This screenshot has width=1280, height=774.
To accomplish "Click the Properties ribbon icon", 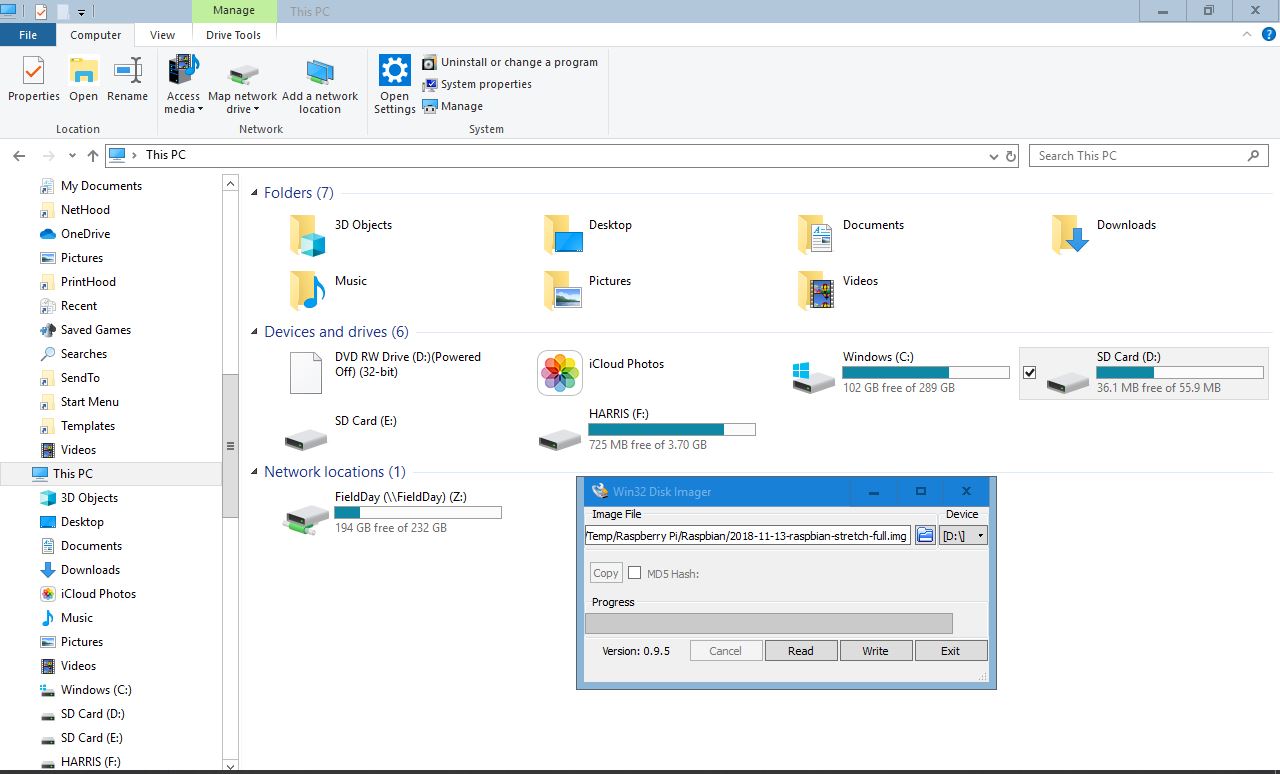I will pos(33,72).
